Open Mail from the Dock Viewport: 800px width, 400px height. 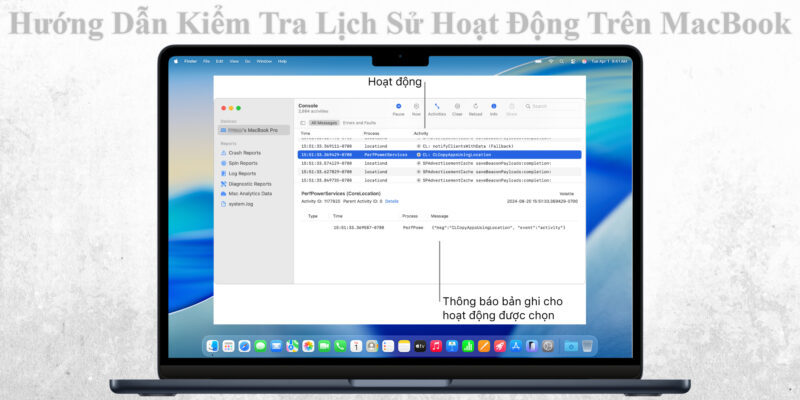(276, 346)
